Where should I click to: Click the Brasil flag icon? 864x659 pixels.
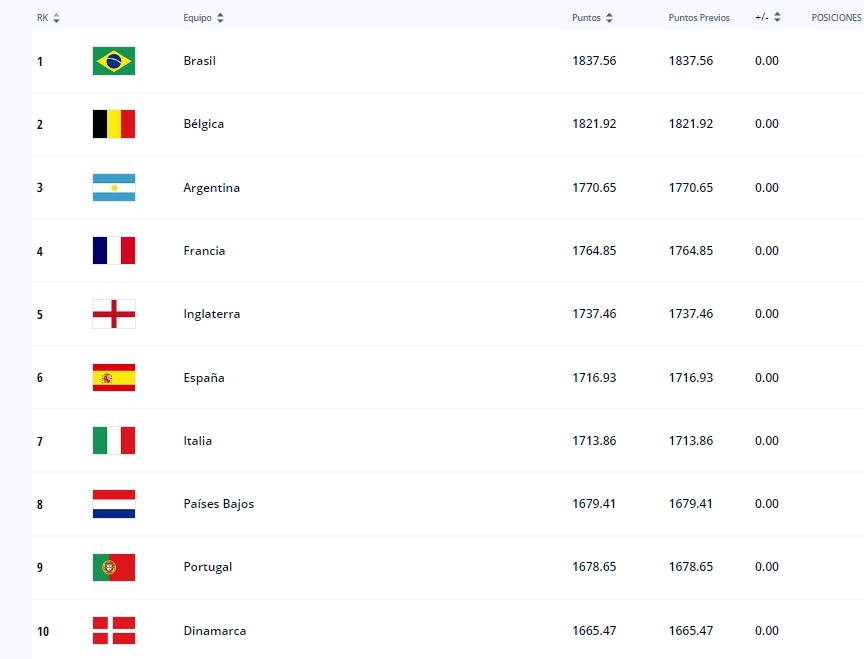tap(113, 61)
